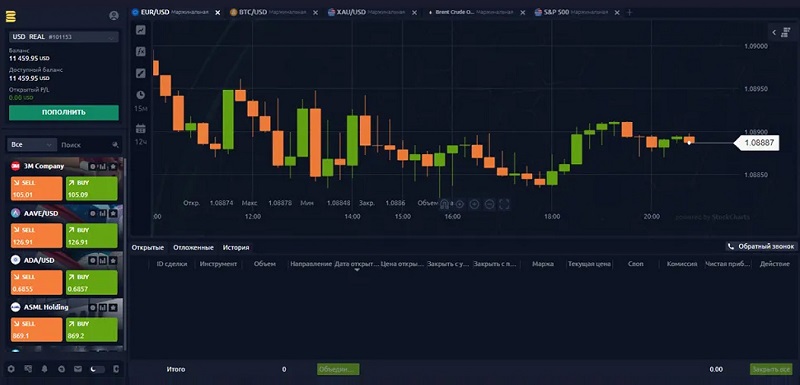Open the 12h calendar range icon
800x385 pixels.
[x=141, y=129]
